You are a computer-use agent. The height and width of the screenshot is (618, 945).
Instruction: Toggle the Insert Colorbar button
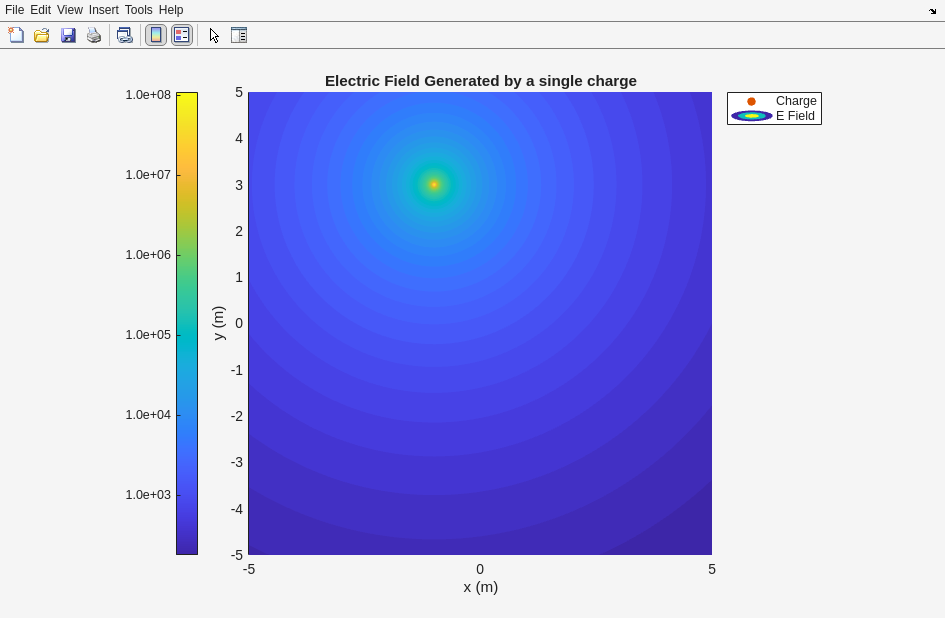click(156, 35)
